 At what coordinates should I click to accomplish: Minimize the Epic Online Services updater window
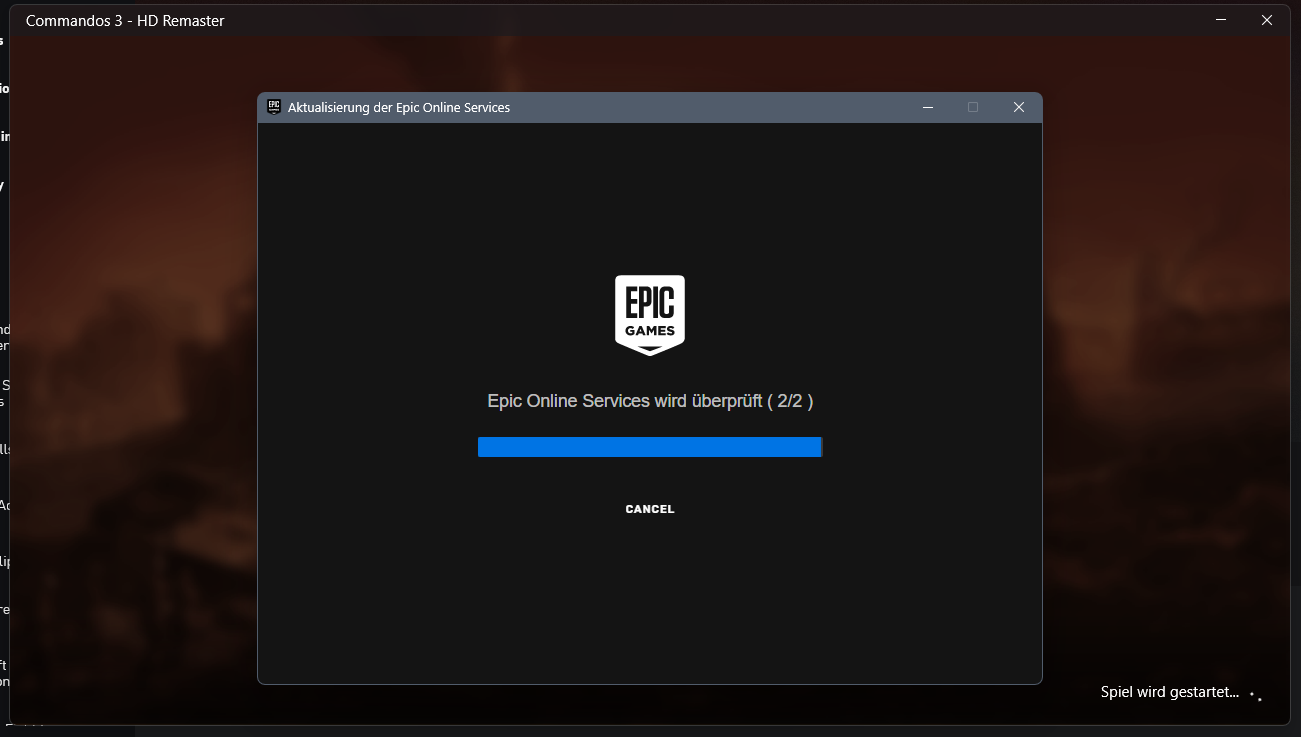pyautogui.click(x=928, y=107)
